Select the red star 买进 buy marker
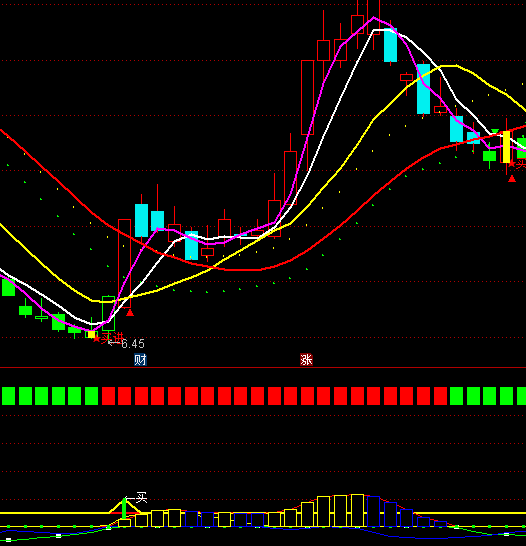 click(x=108, y=338)
